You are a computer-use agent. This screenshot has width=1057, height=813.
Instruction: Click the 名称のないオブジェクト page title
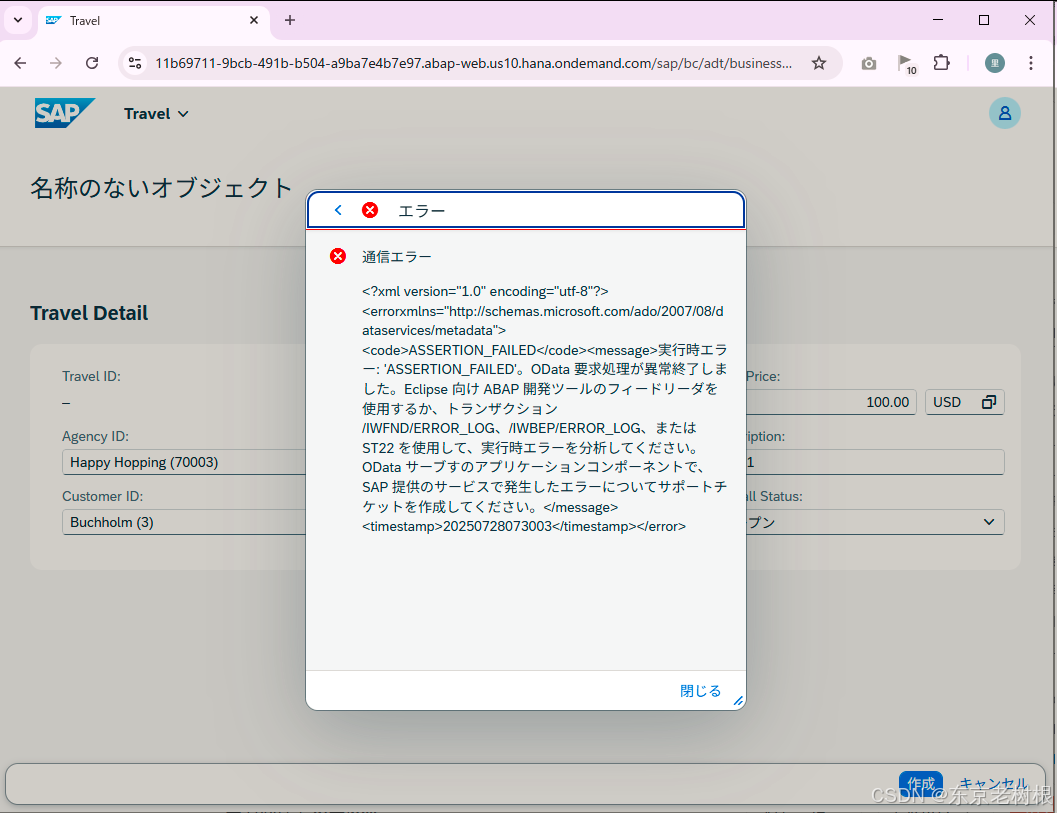[x=161, y=188]
